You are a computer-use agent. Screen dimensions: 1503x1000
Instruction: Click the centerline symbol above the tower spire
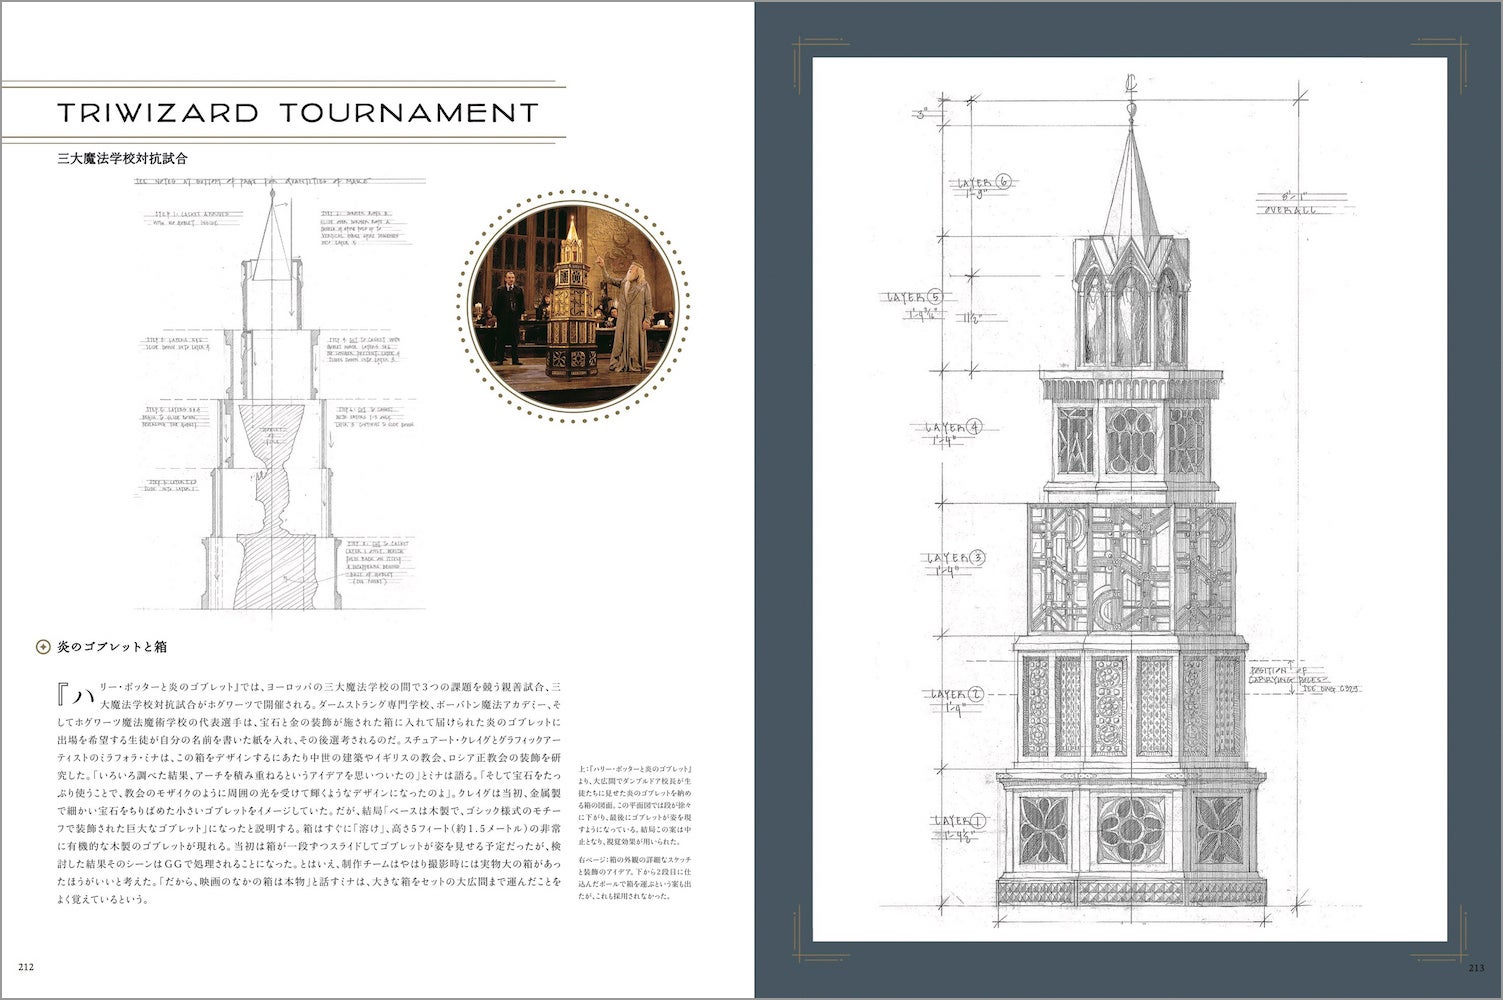(x=1132, y=82)
